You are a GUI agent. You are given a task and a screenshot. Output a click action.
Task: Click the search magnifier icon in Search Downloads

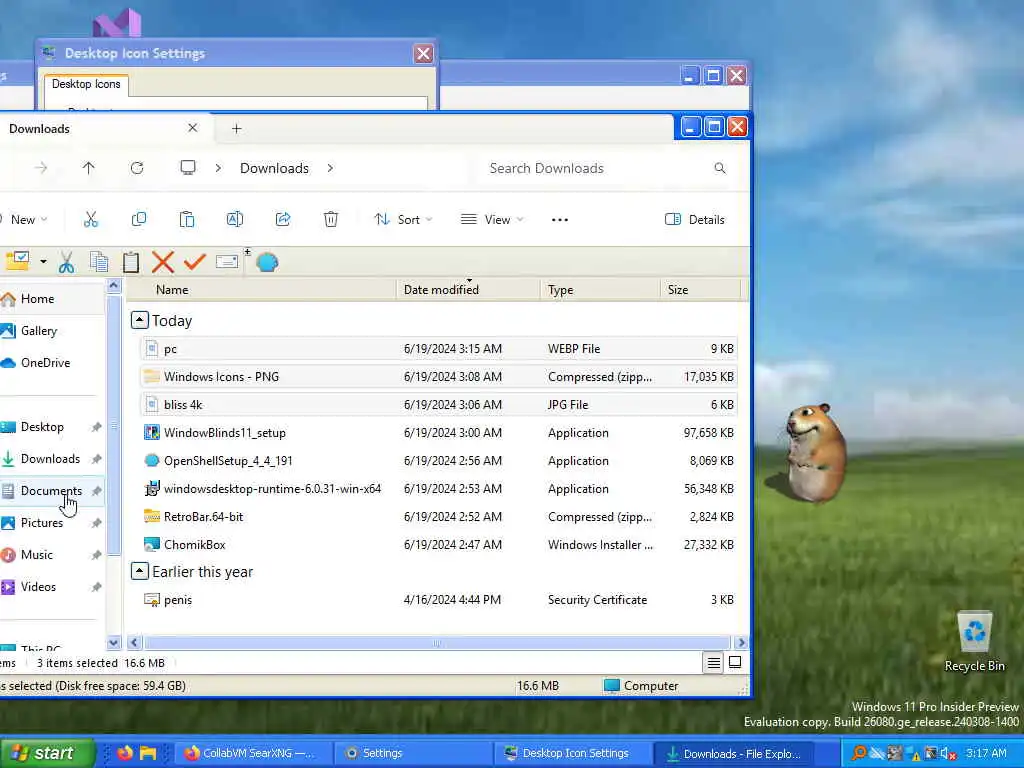(x=720, y=168)
